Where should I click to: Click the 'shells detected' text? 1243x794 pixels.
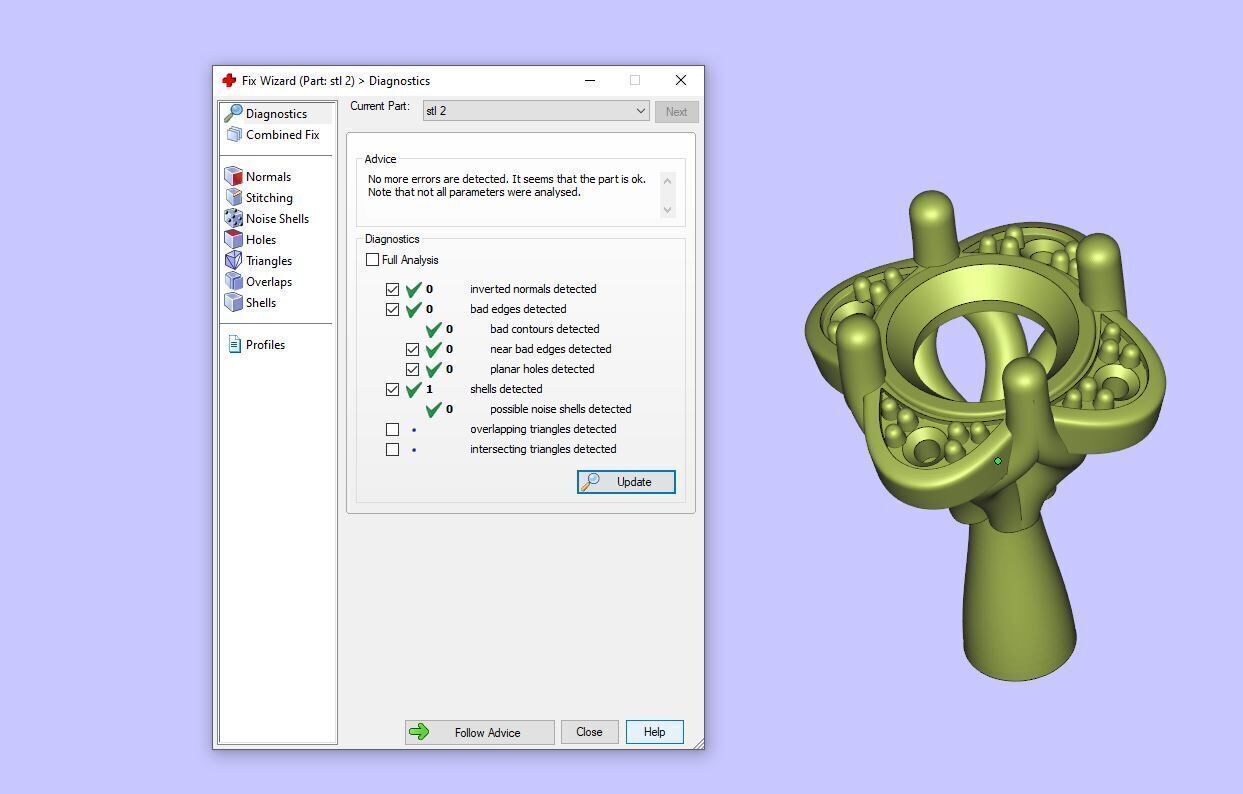pyautogui.click(x=506, y=389)
